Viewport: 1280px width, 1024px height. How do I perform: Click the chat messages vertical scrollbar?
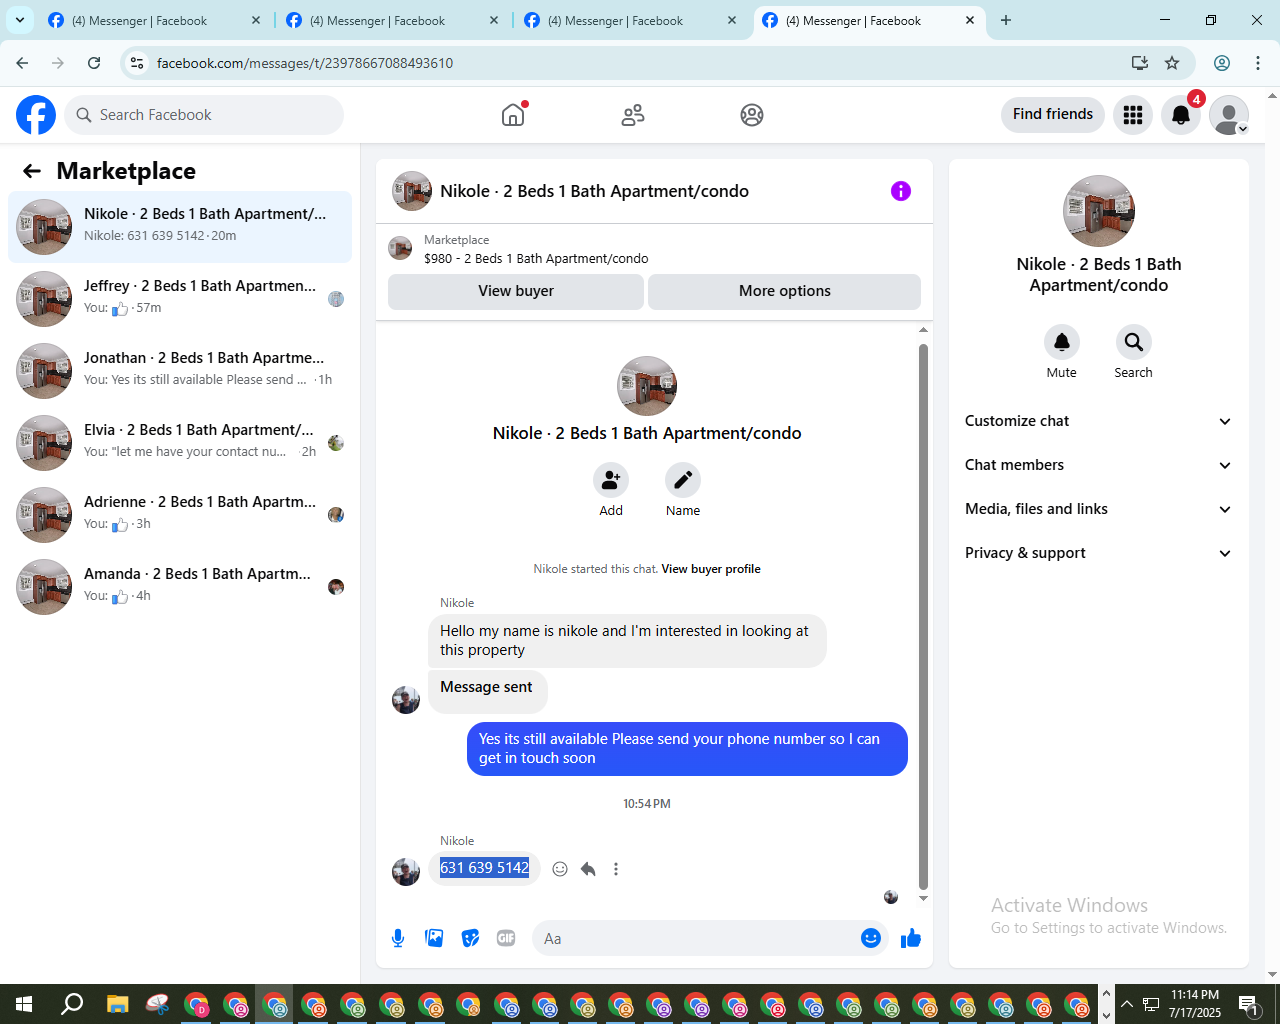923,615
